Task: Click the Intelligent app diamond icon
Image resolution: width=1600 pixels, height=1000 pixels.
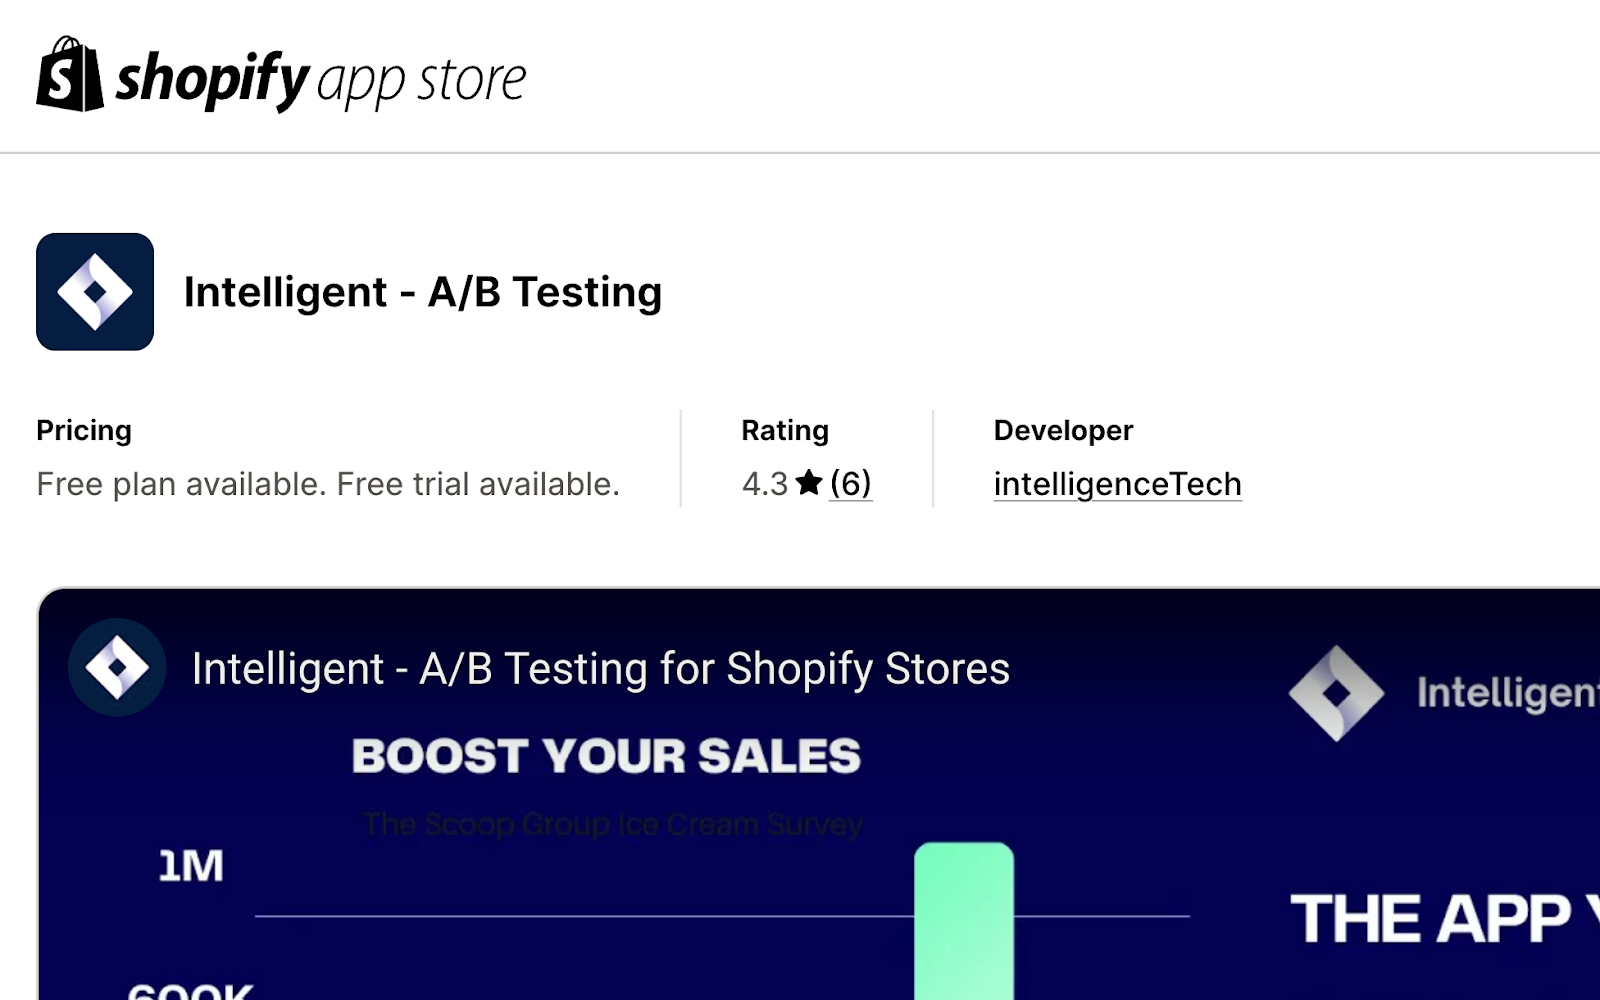Action: [95, 292]
